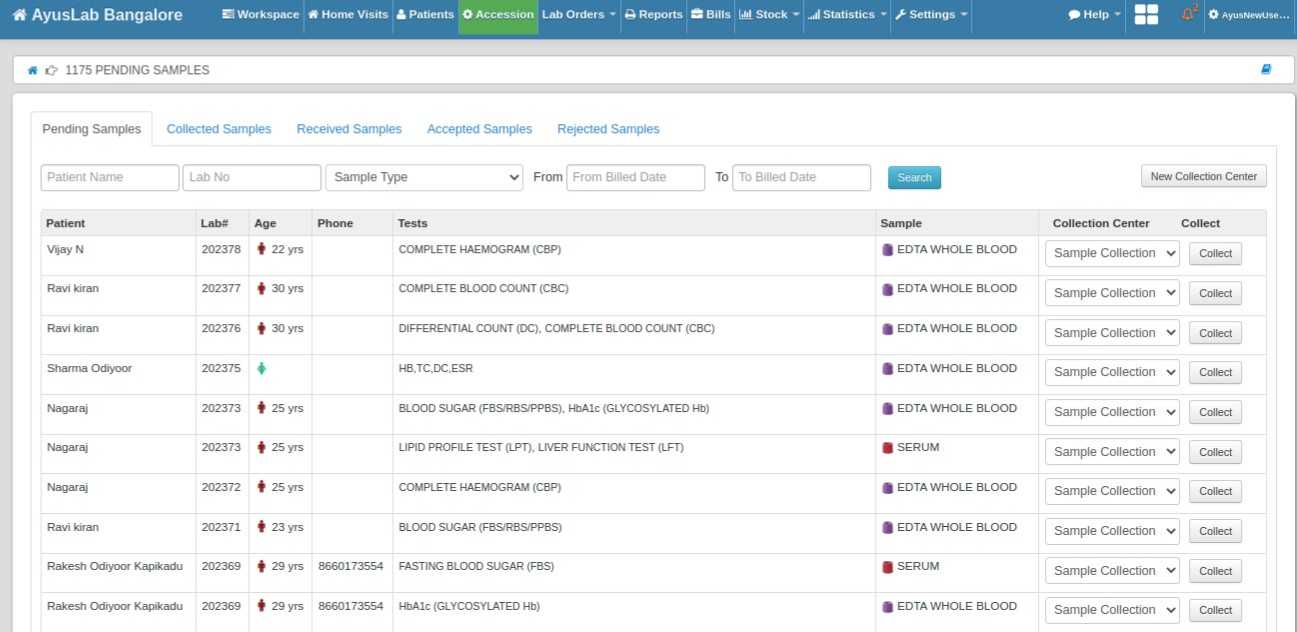This screenshot has height=632, width=1297.
Task: Expand the Lab Orders dropdown
Action: click(x=578, y=15)
